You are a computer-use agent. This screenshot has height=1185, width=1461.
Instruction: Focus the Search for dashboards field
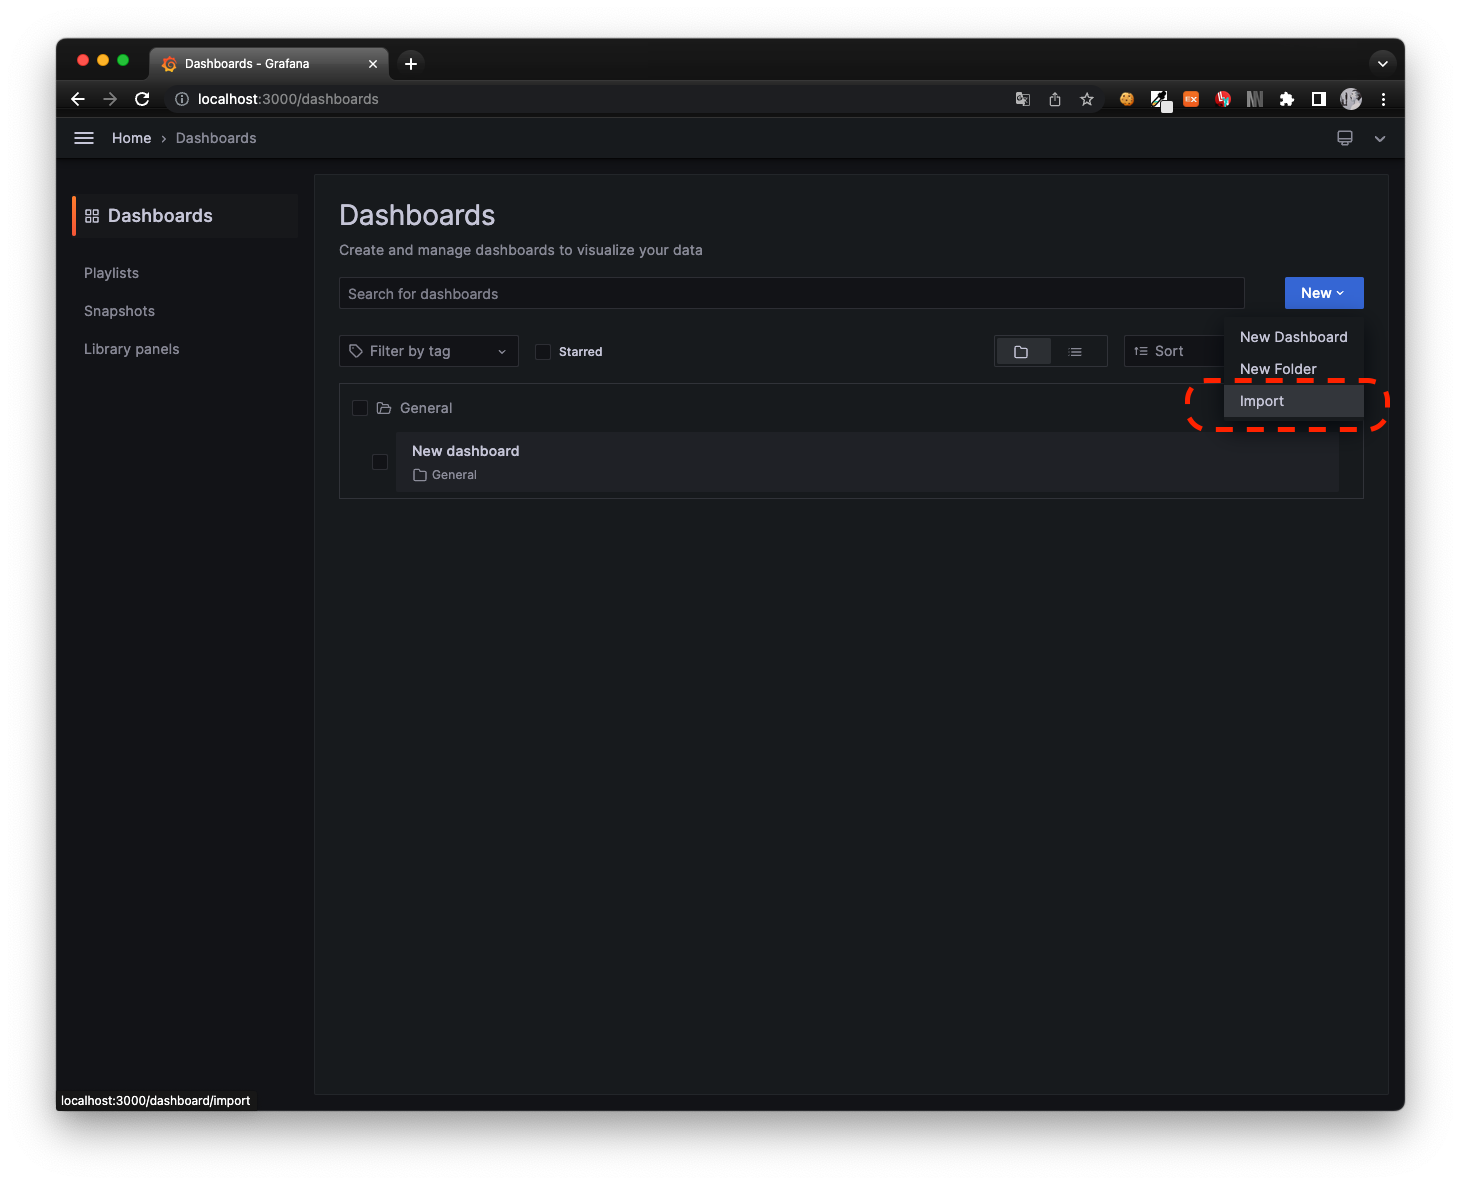[791, 293]
